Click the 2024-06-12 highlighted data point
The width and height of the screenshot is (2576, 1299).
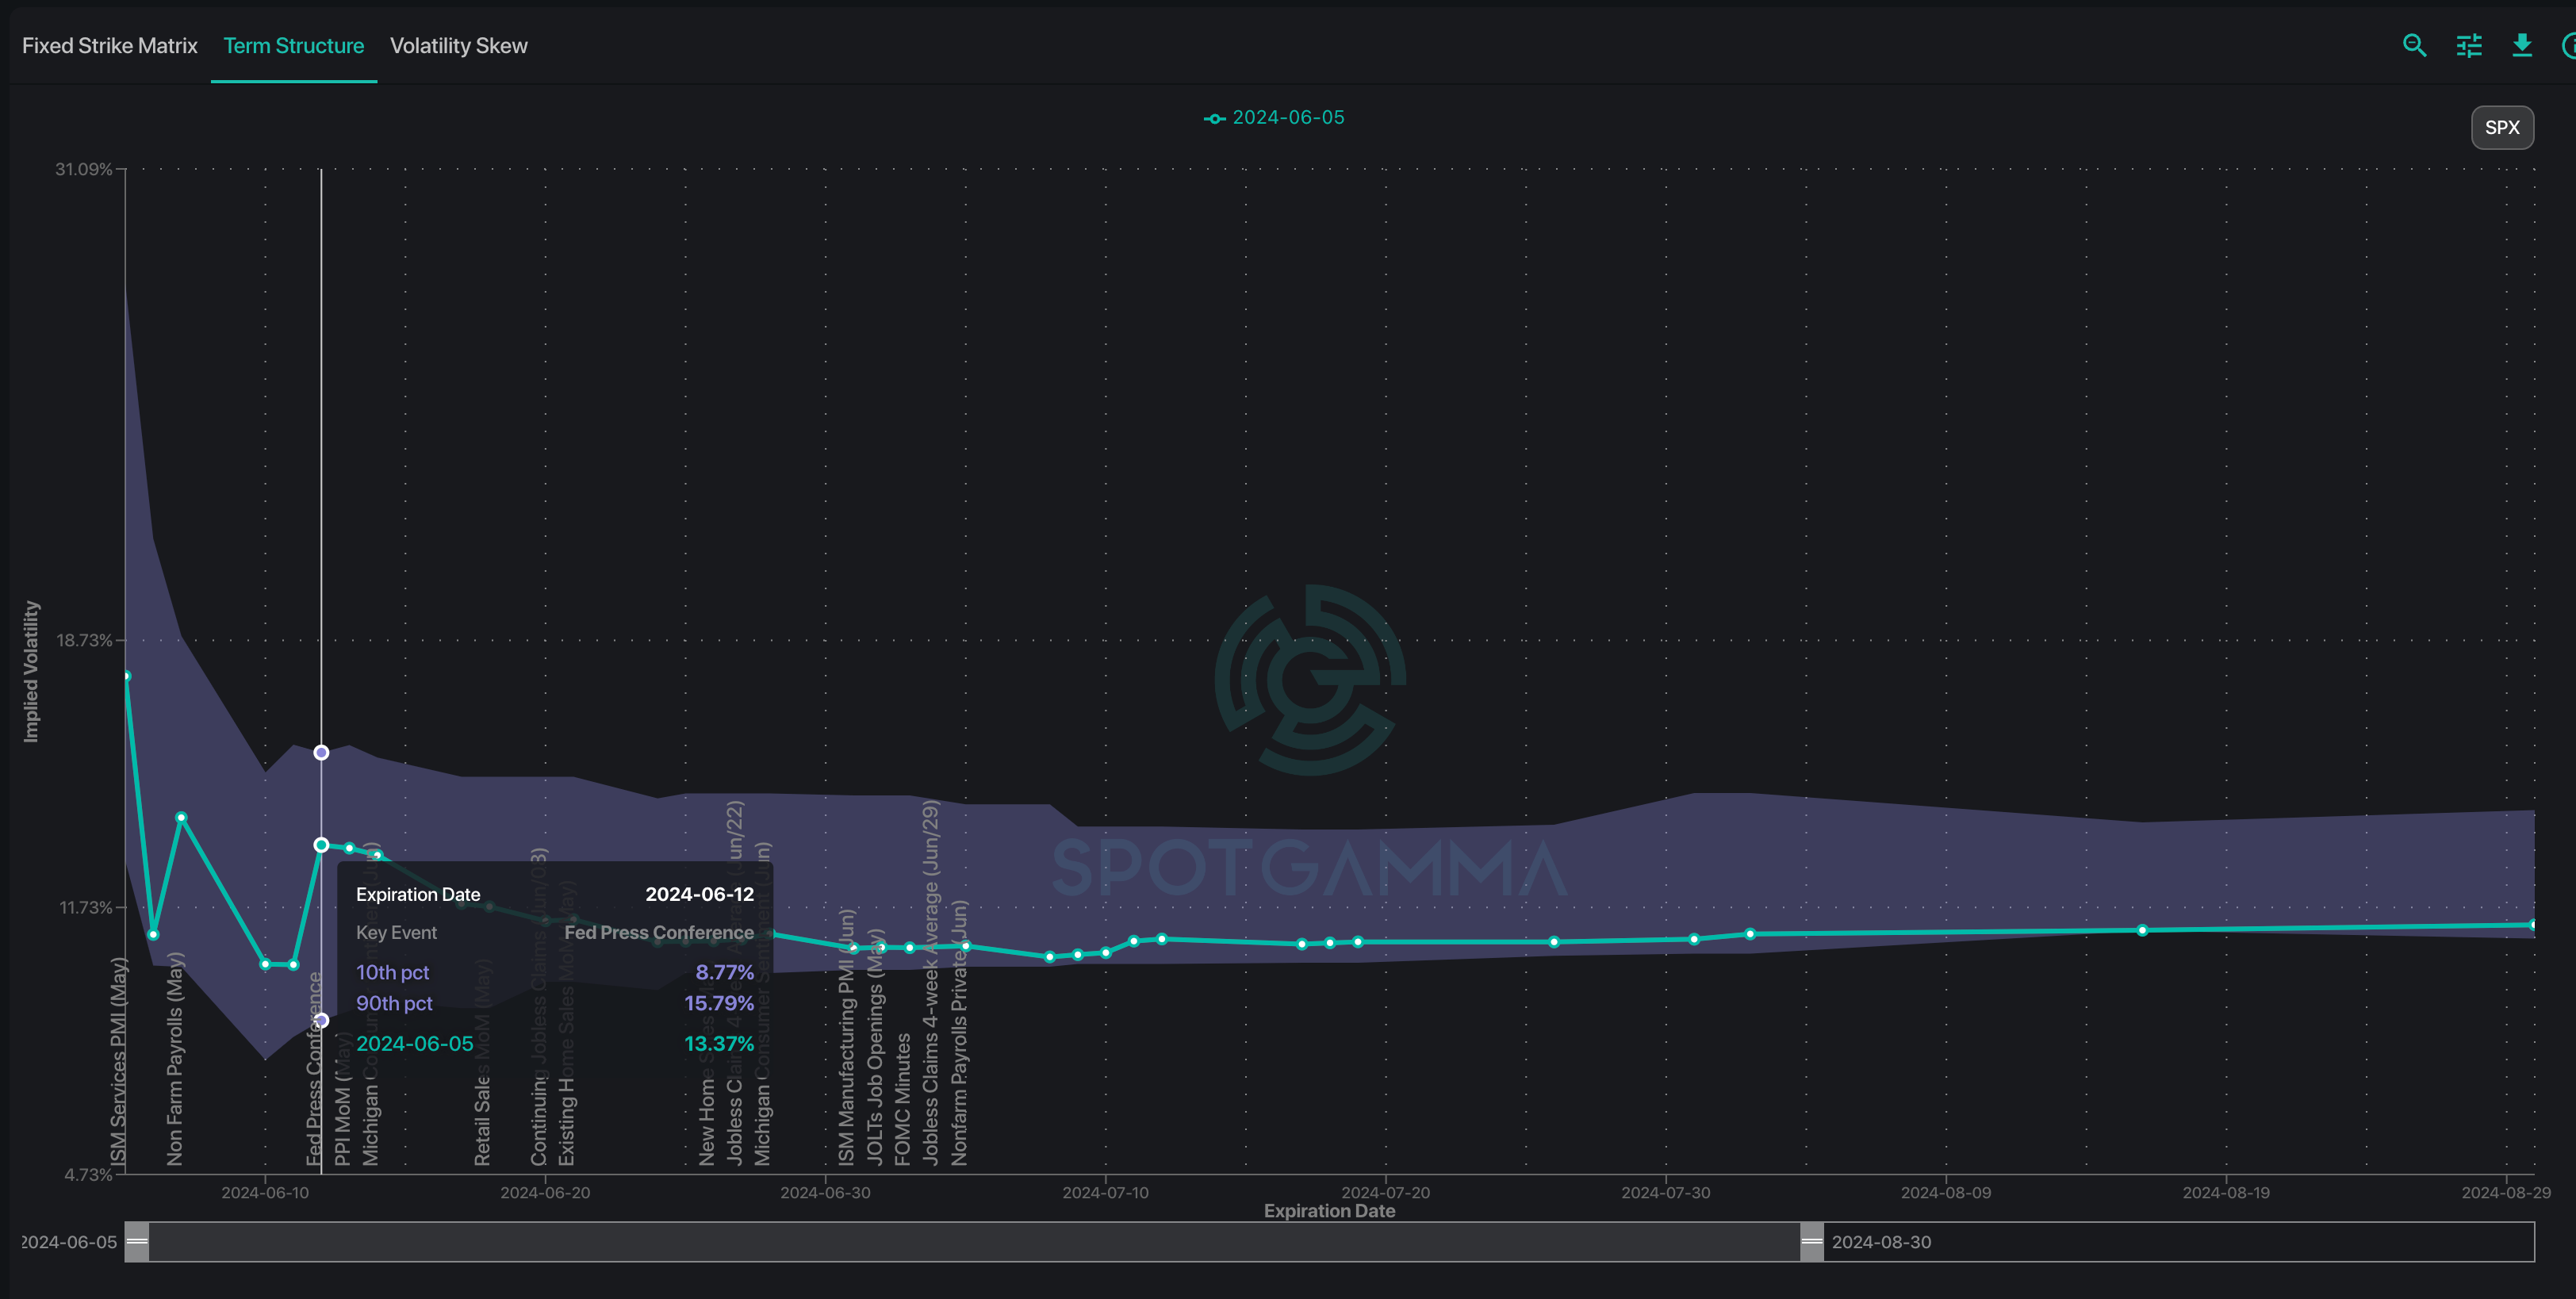[321, 845]
